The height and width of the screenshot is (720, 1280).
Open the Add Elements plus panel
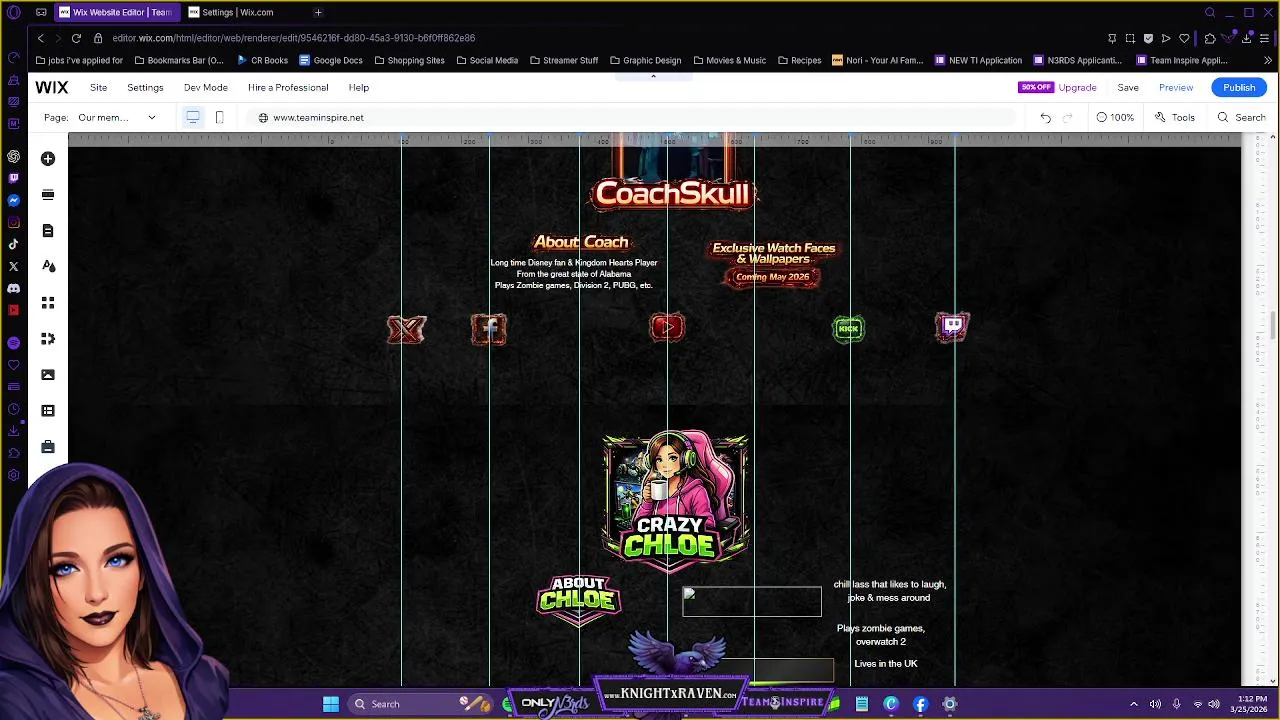pos(48,159)
